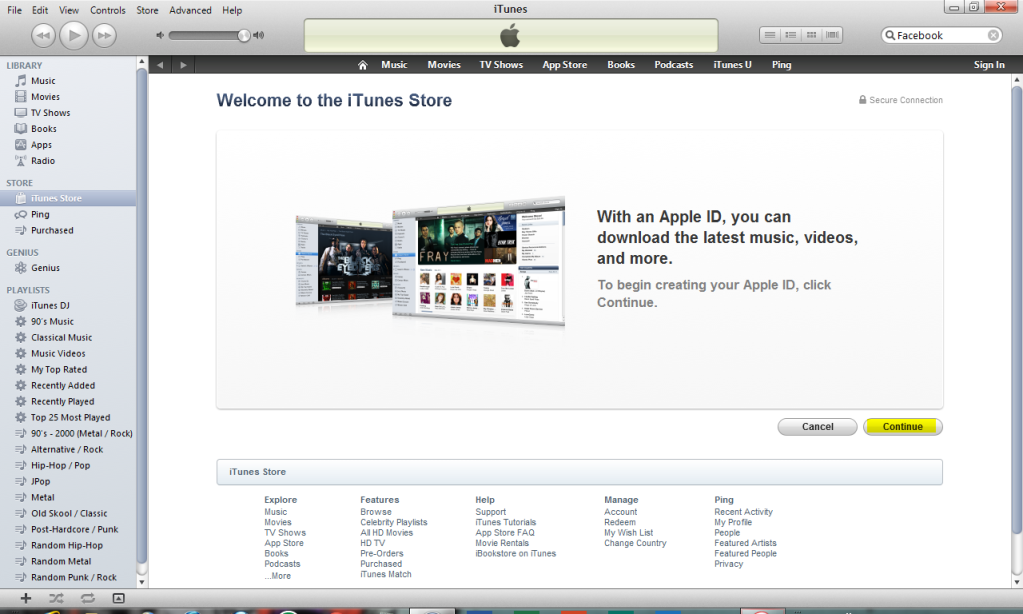Toggle shuffle playback
Image resolution: width=1023 pixels, height=614 pixels.
pyautogui.click(x=56, y=598)
